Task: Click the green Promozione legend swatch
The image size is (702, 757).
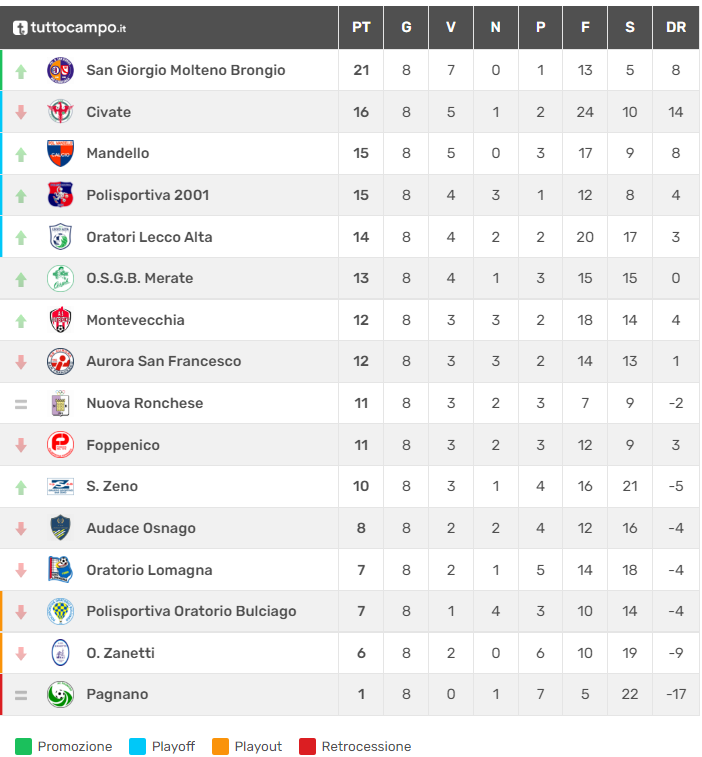Action: coord(24,746)
